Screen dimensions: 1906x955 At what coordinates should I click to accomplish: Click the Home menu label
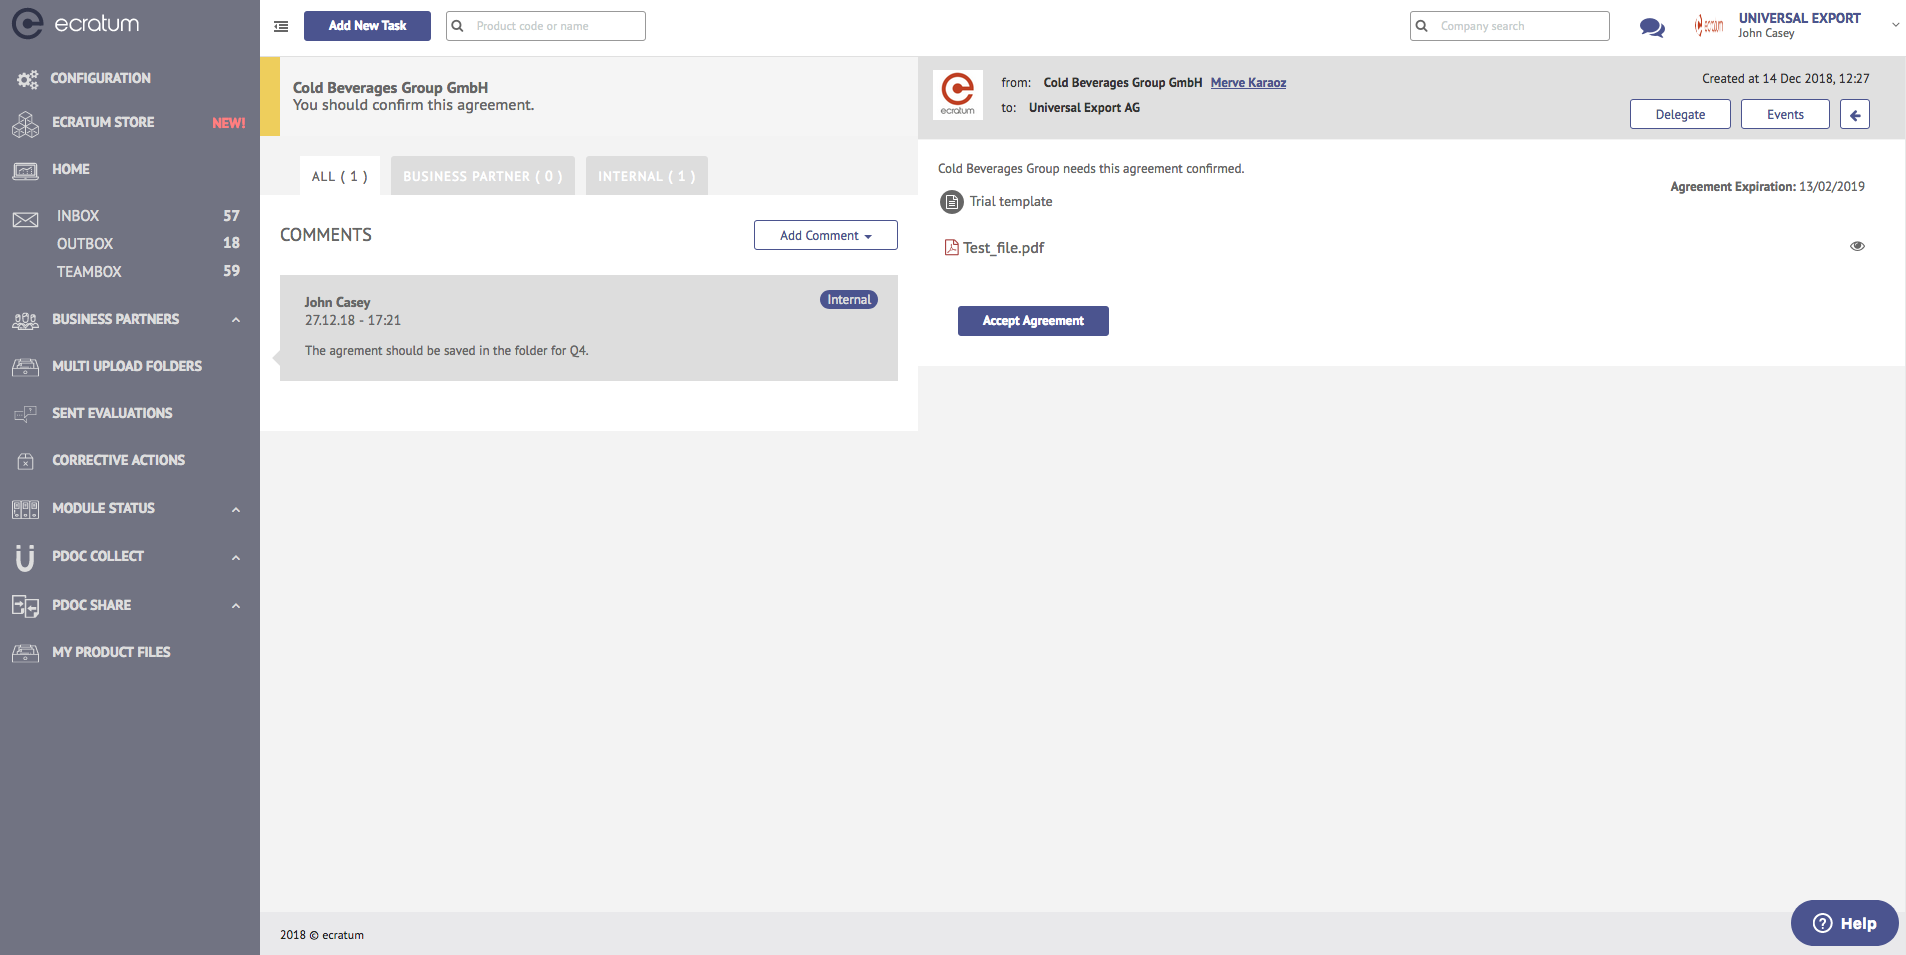[71, 169]
